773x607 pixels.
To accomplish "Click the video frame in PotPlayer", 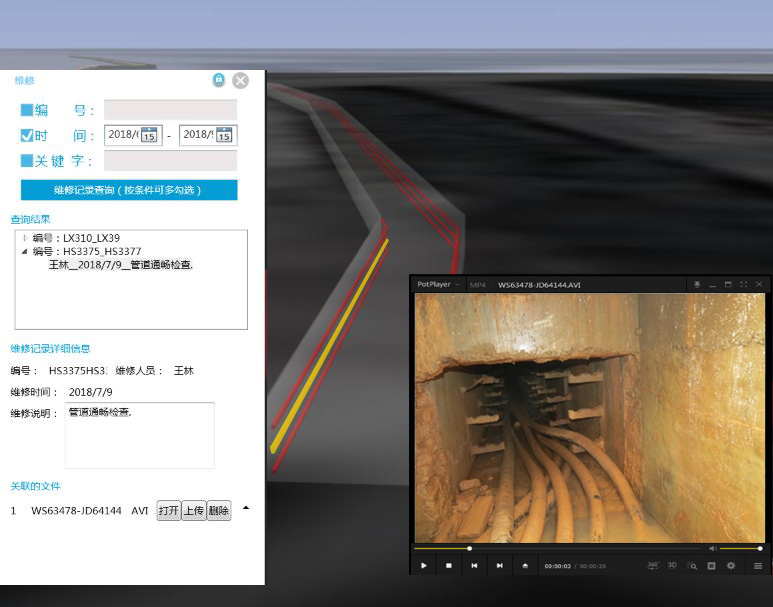I will tap(590, 418).
